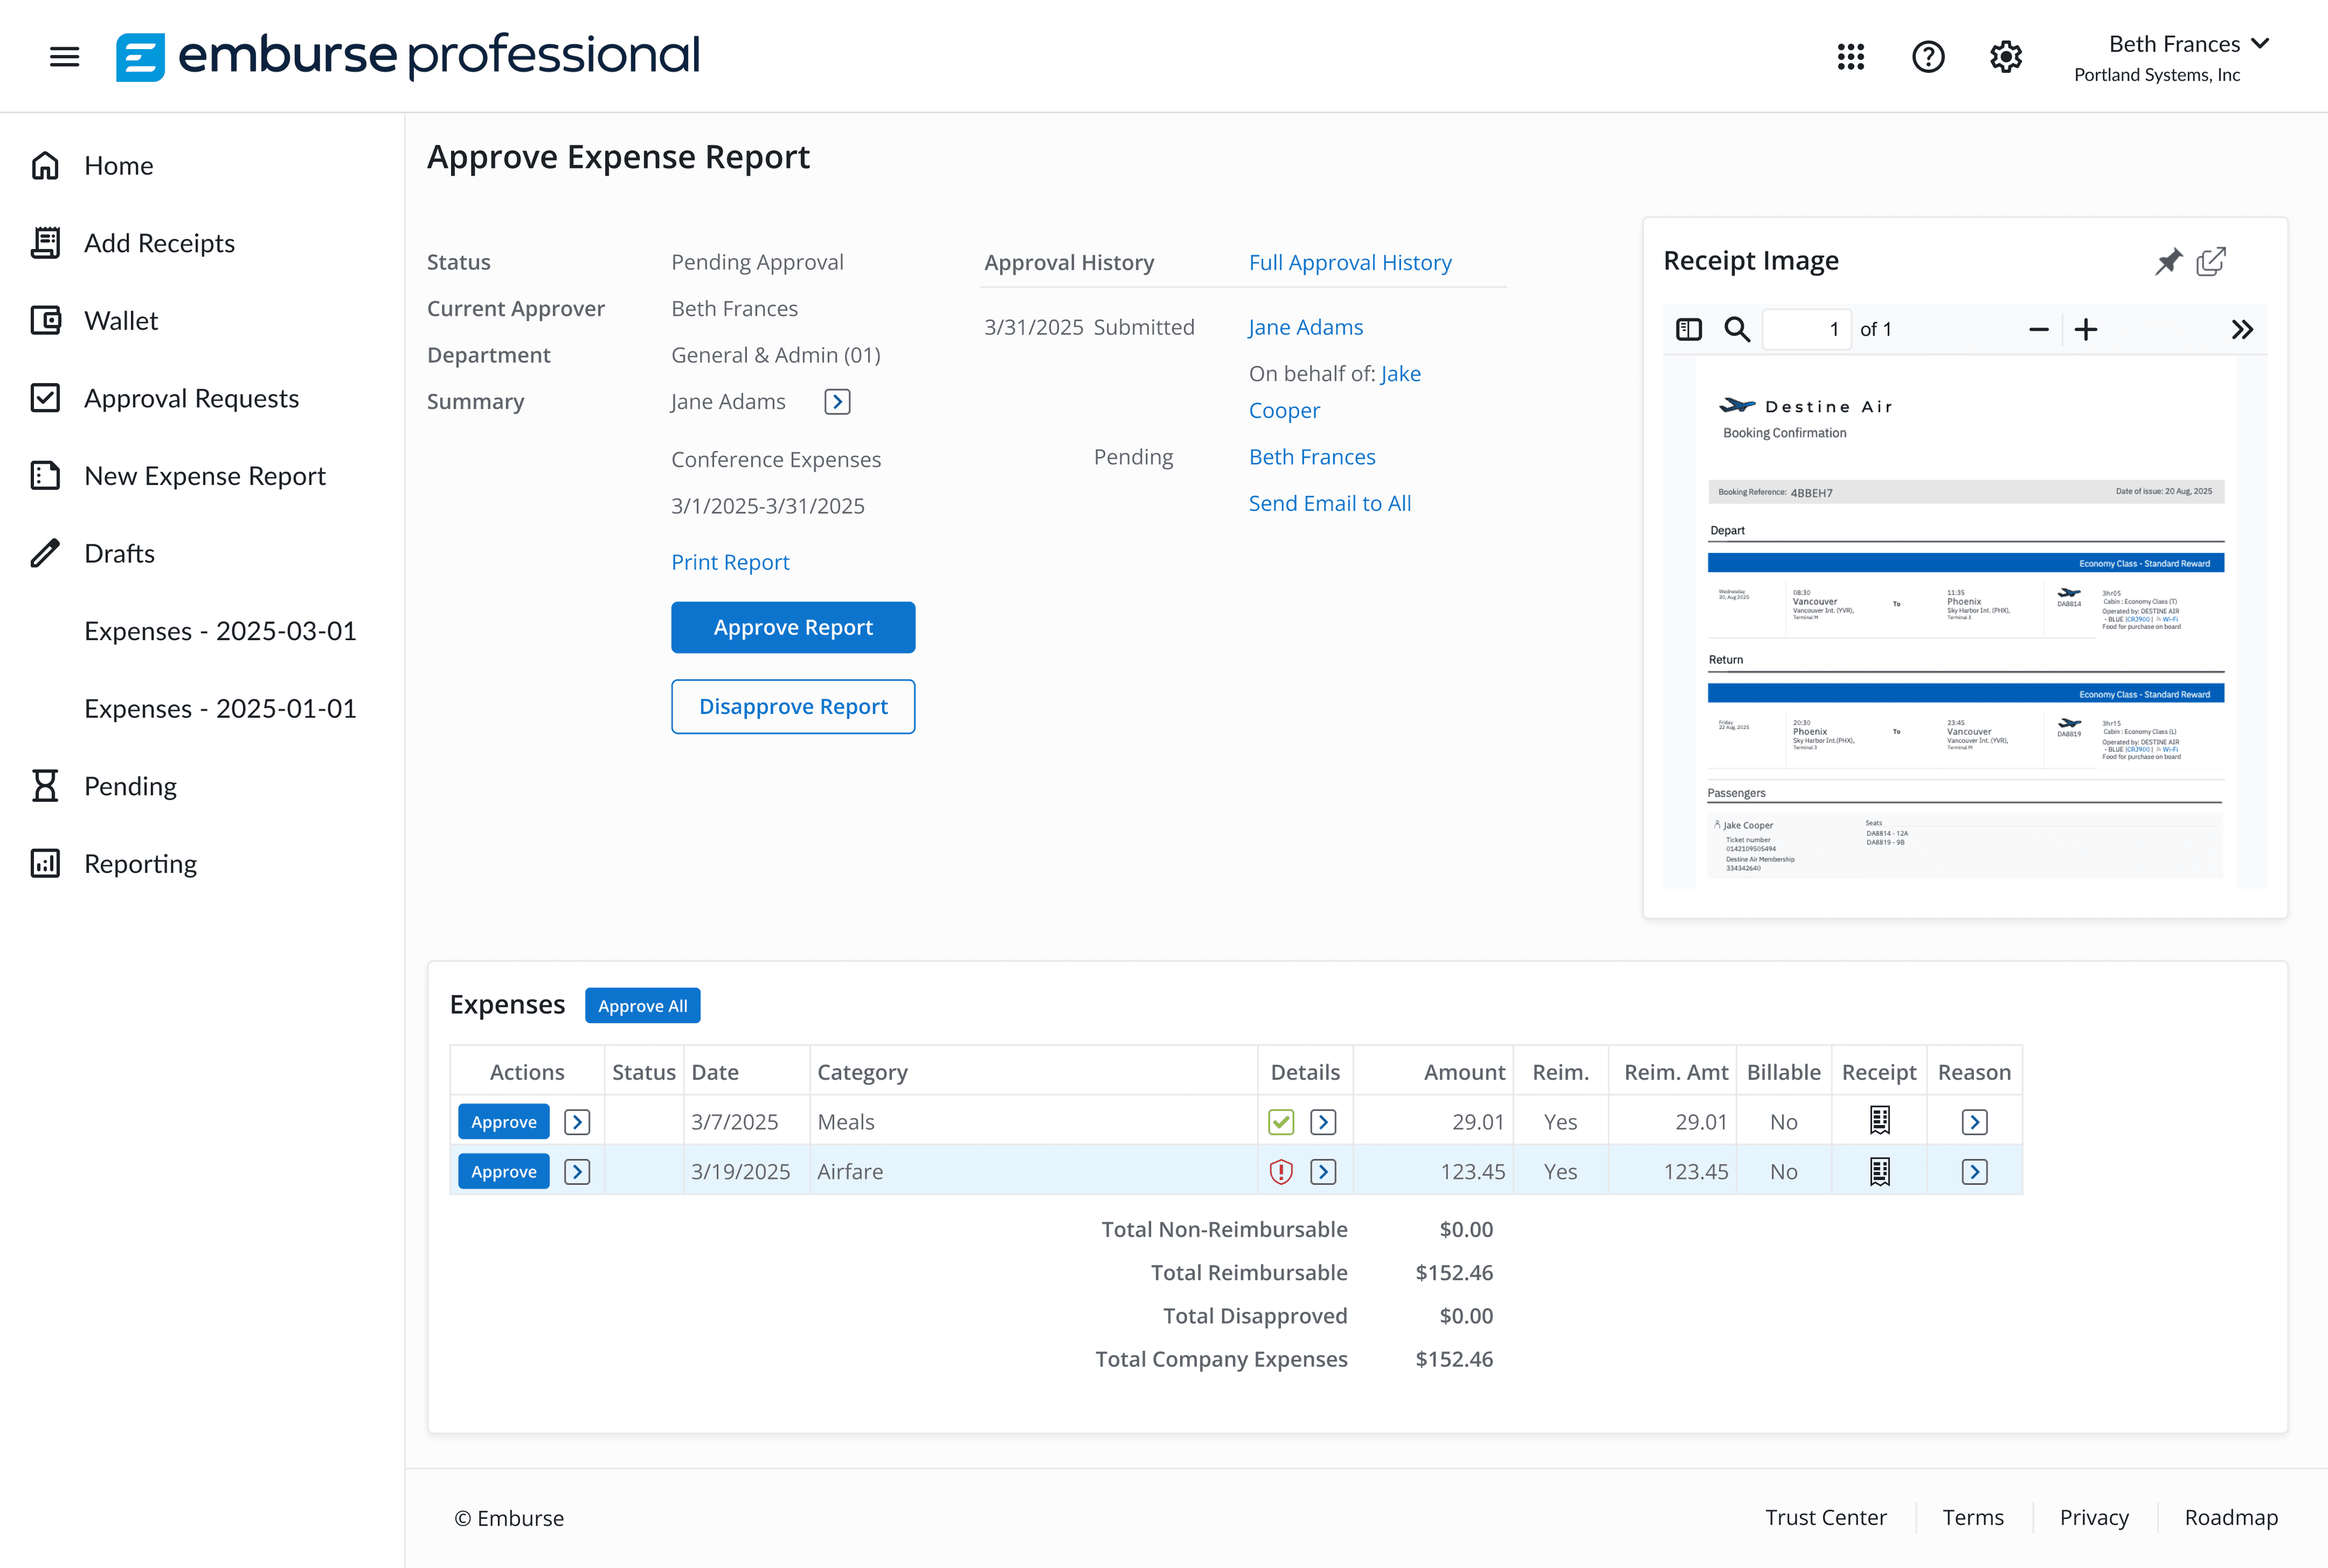Open receipt image in new window
Image resolution: width=2328 pixels, height=1568 pixels.
pyautogui.click(x=2211, y=262)
